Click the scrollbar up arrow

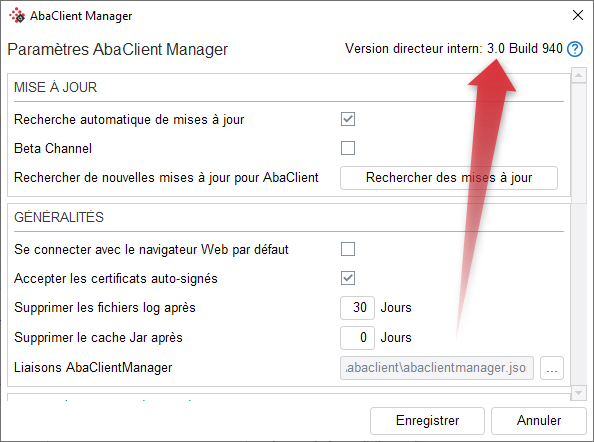pos(578,75)
